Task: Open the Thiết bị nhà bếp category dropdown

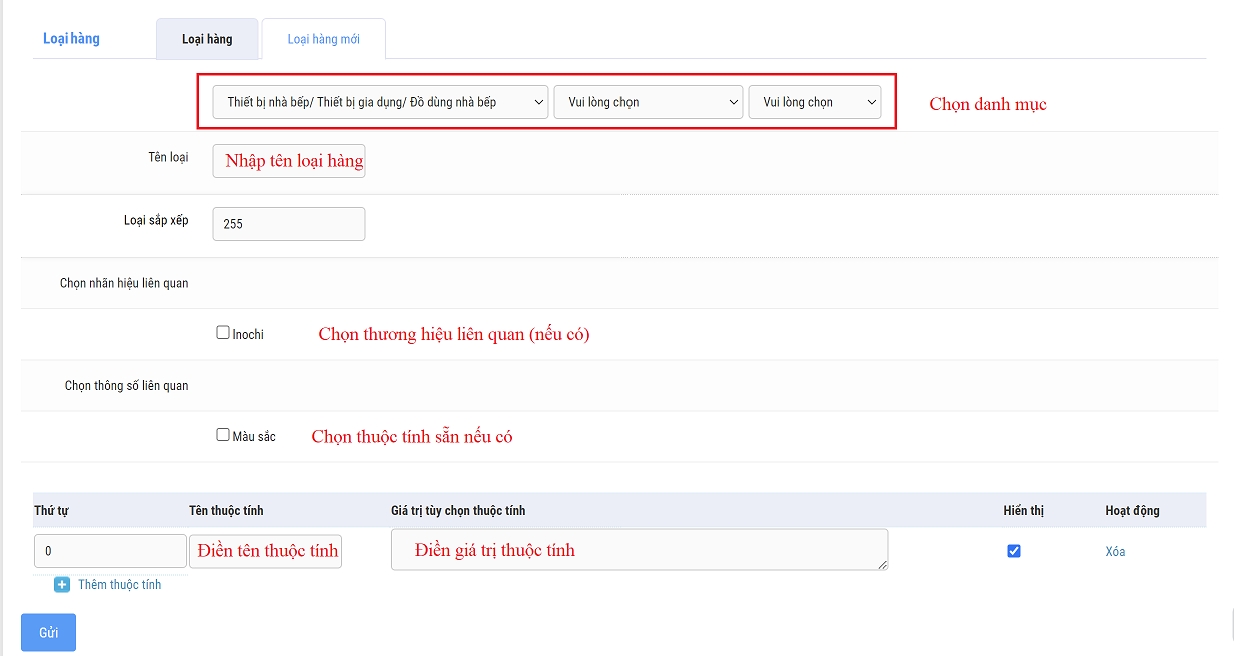Action: pos(380,102)
